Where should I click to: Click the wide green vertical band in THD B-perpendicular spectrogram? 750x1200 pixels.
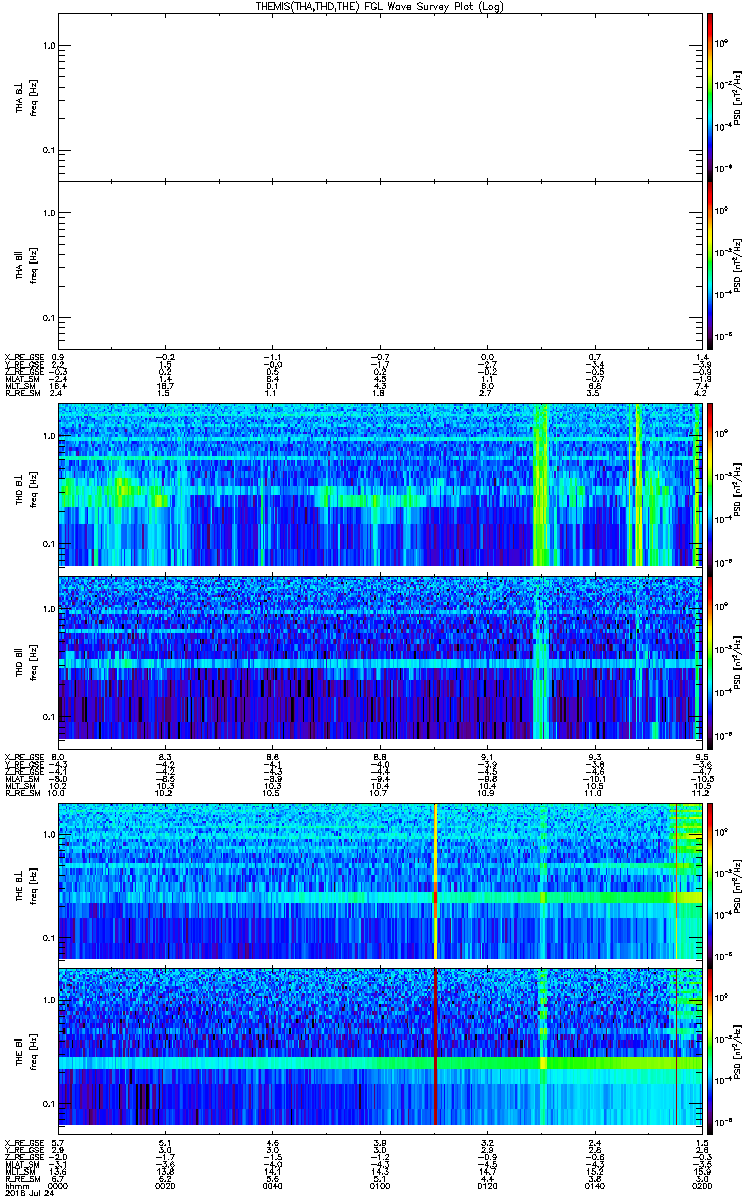tap(541, 485)
